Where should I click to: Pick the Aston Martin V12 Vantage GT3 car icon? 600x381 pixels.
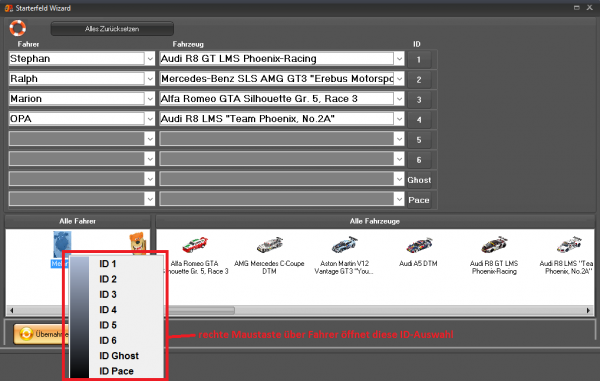pyautogui.click(x=344, y=245)
